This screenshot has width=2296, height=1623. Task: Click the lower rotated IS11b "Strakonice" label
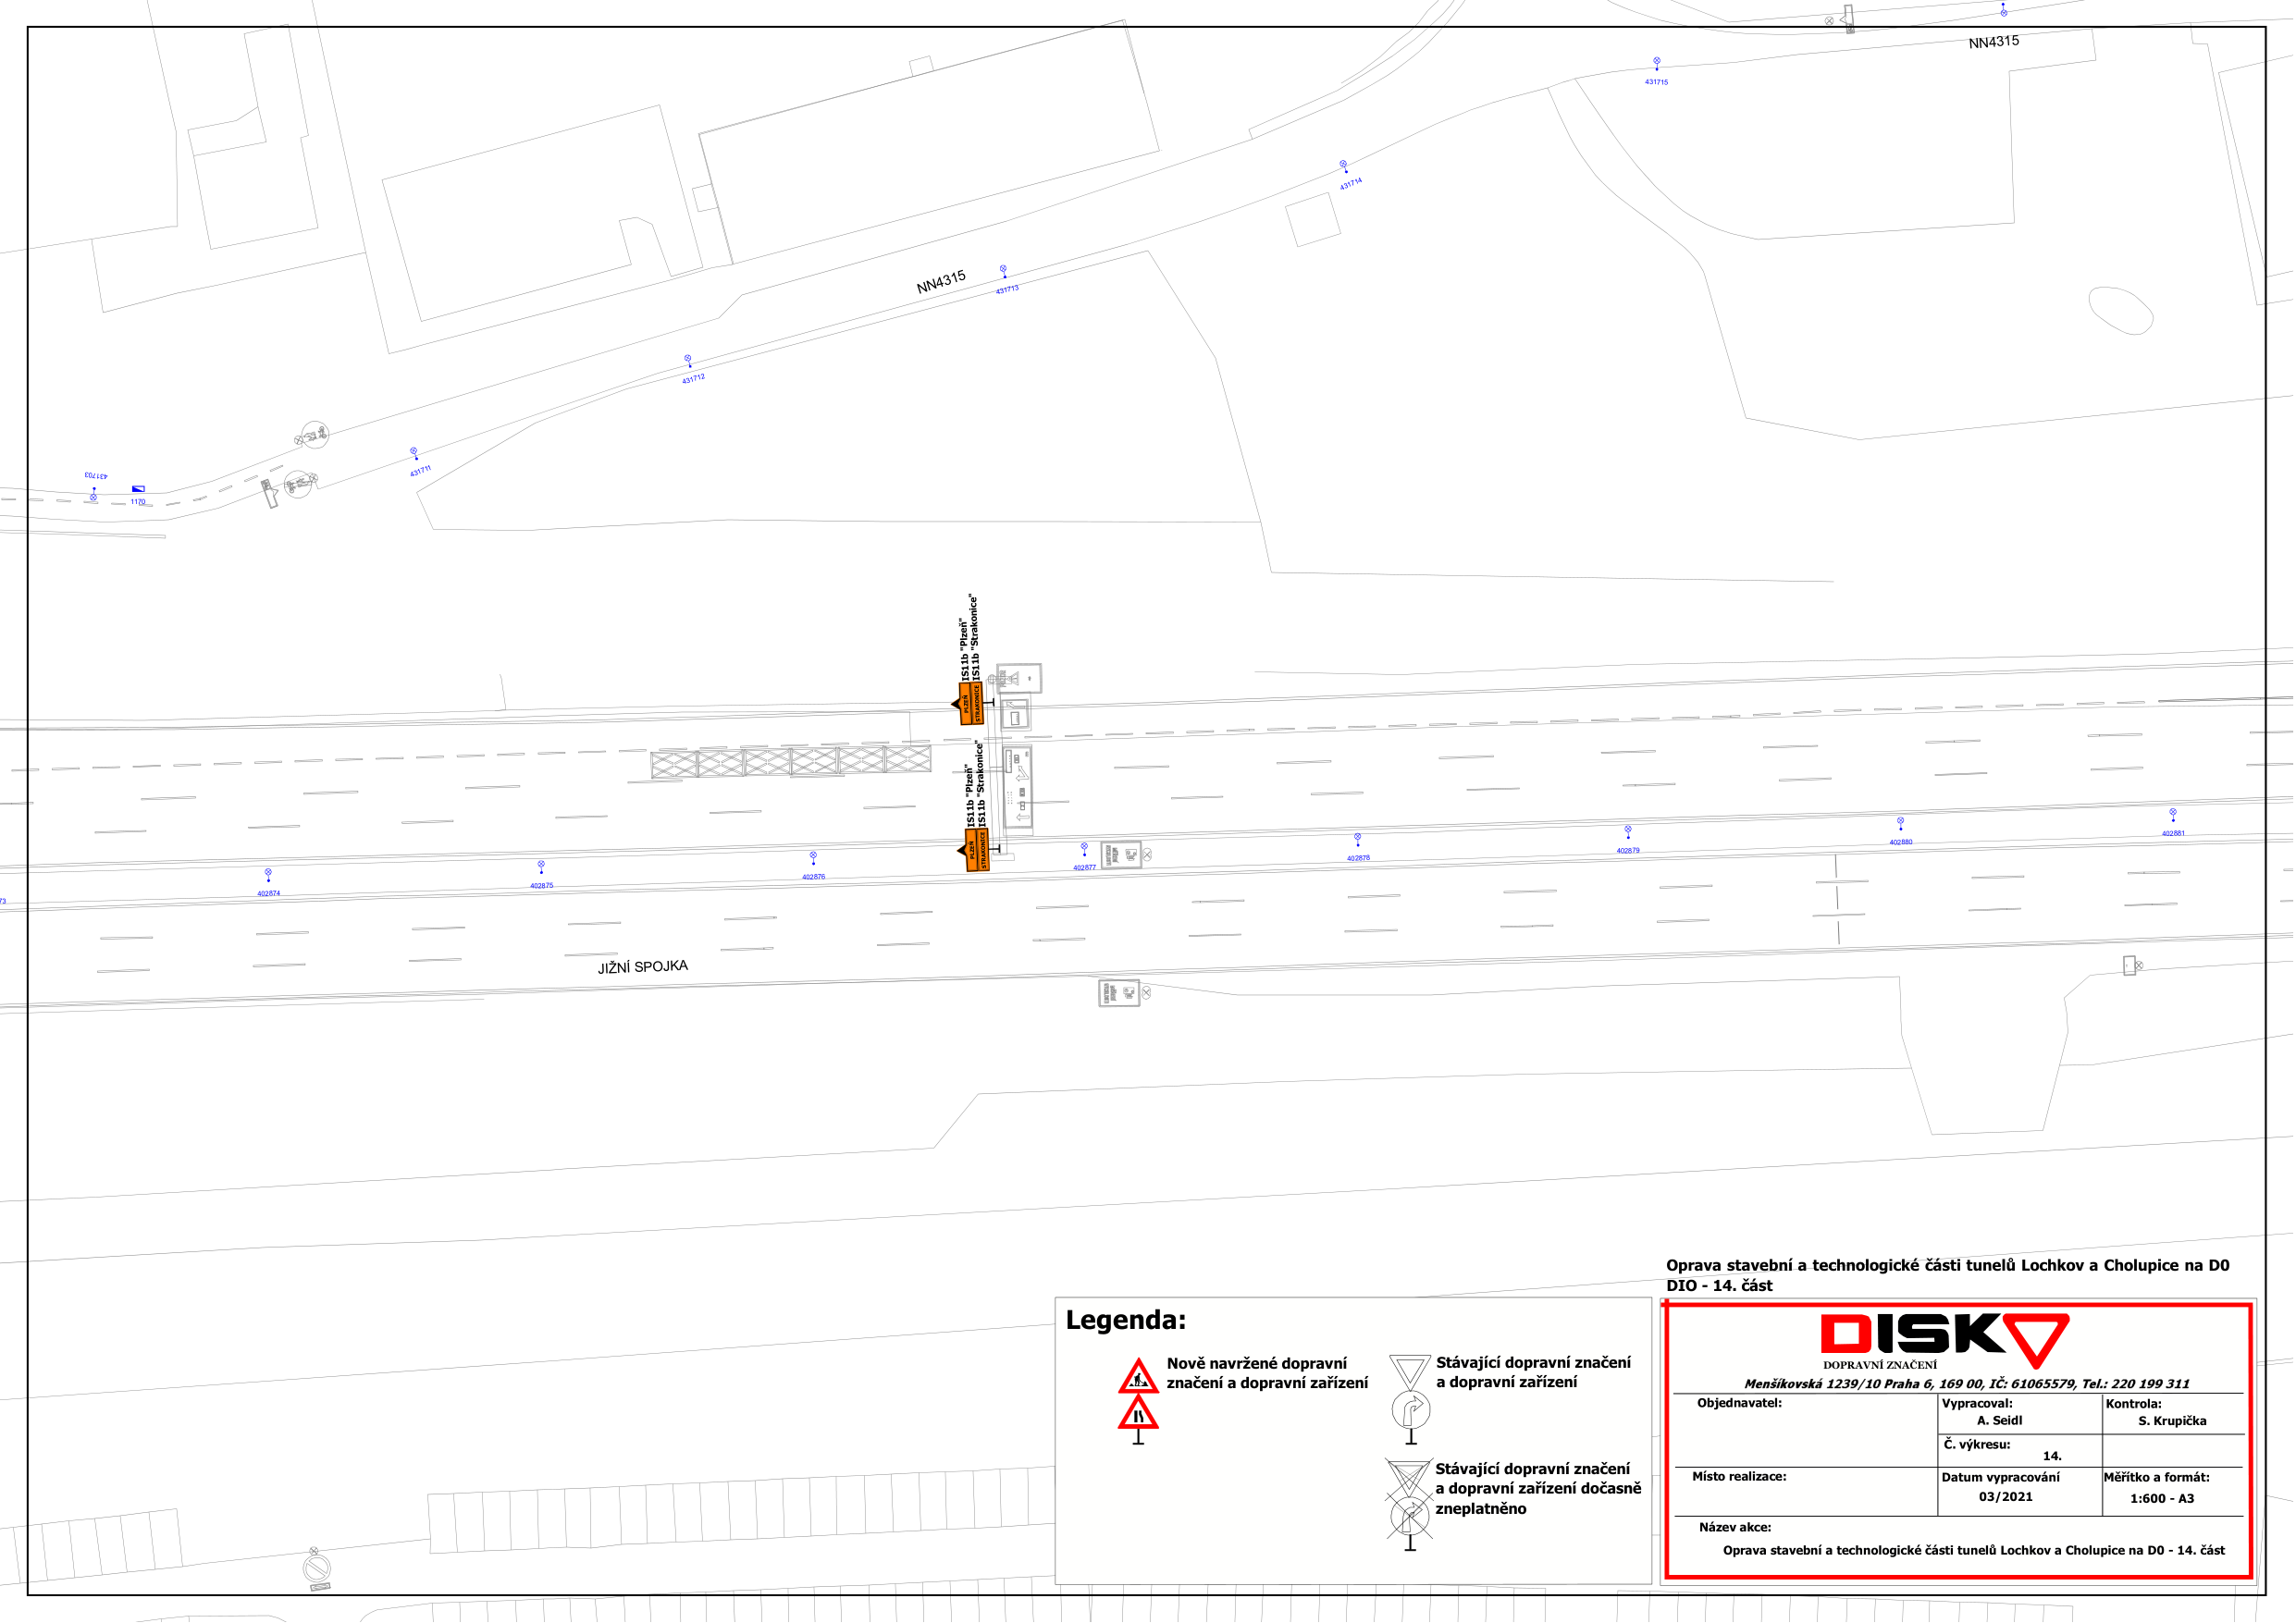[x=981, y=784]
